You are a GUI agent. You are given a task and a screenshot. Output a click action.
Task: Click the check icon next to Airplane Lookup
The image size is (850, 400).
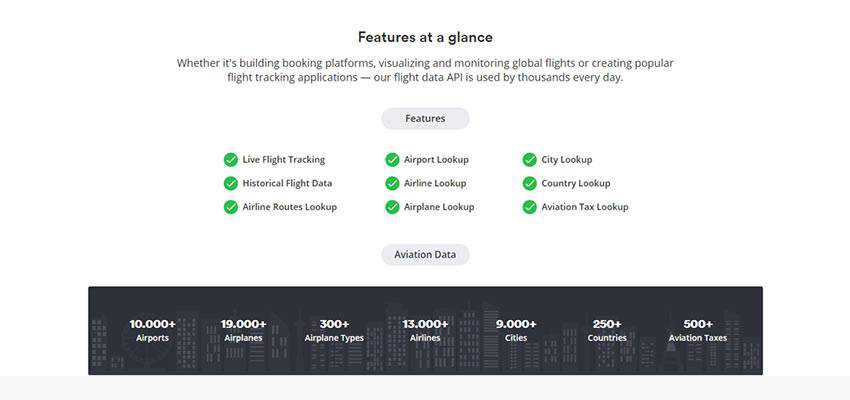pos(392,207)
